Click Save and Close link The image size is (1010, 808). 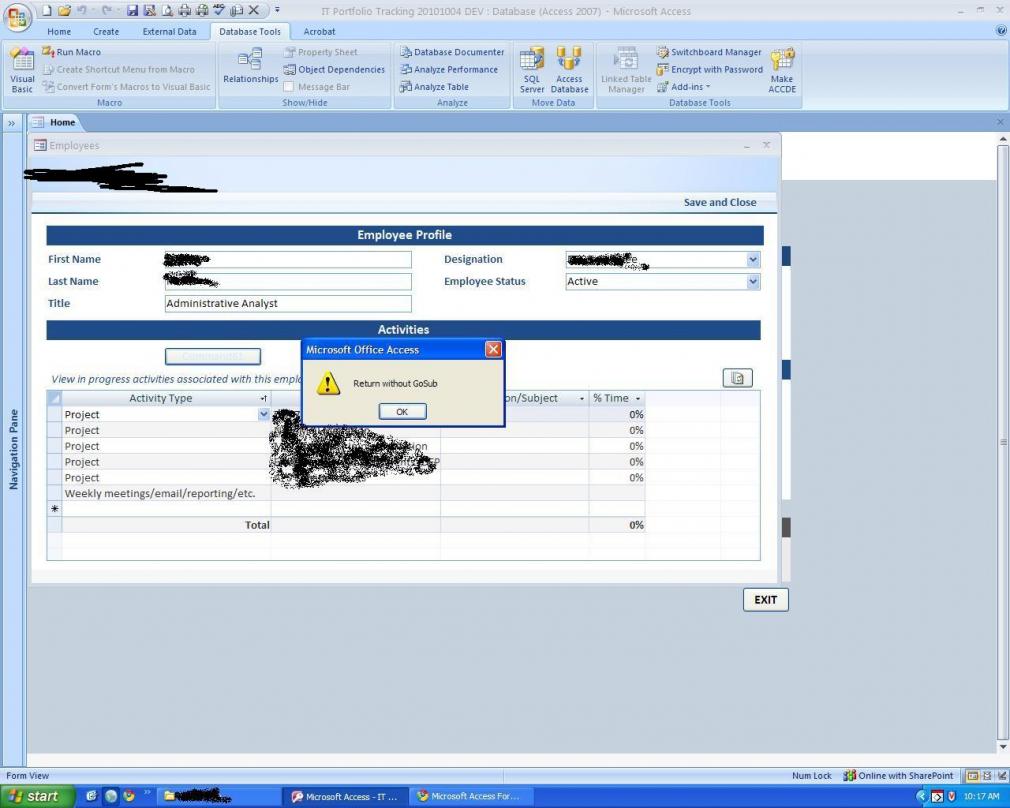pos(720,202)
